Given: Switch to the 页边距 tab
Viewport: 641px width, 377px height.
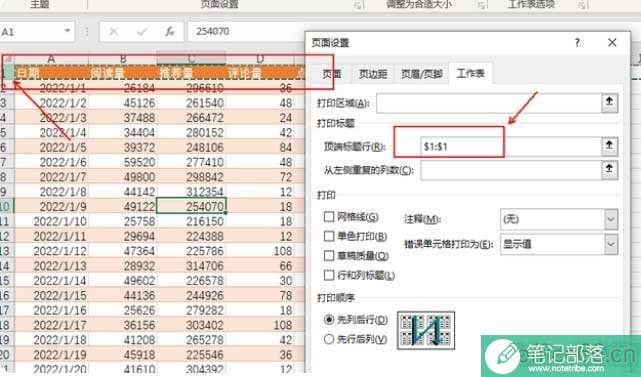Looking at the screenshot, I should point(373,74).
